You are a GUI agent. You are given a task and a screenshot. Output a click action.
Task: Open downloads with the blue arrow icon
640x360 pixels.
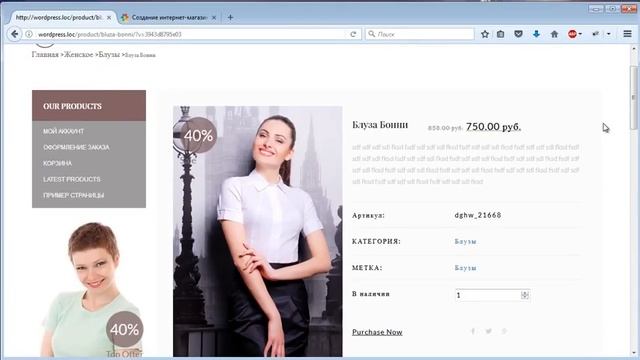coord(536,34)
